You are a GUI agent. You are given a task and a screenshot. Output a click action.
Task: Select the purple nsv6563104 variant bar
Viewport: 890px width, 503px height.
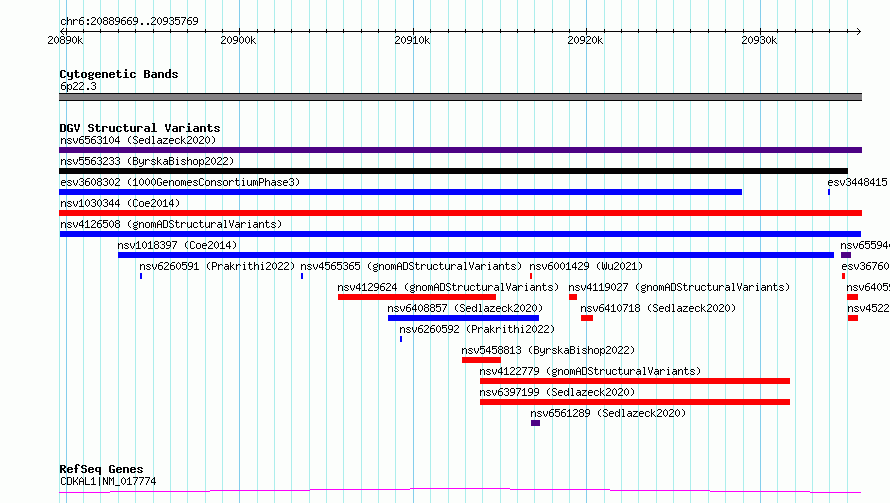coord(460,150)
